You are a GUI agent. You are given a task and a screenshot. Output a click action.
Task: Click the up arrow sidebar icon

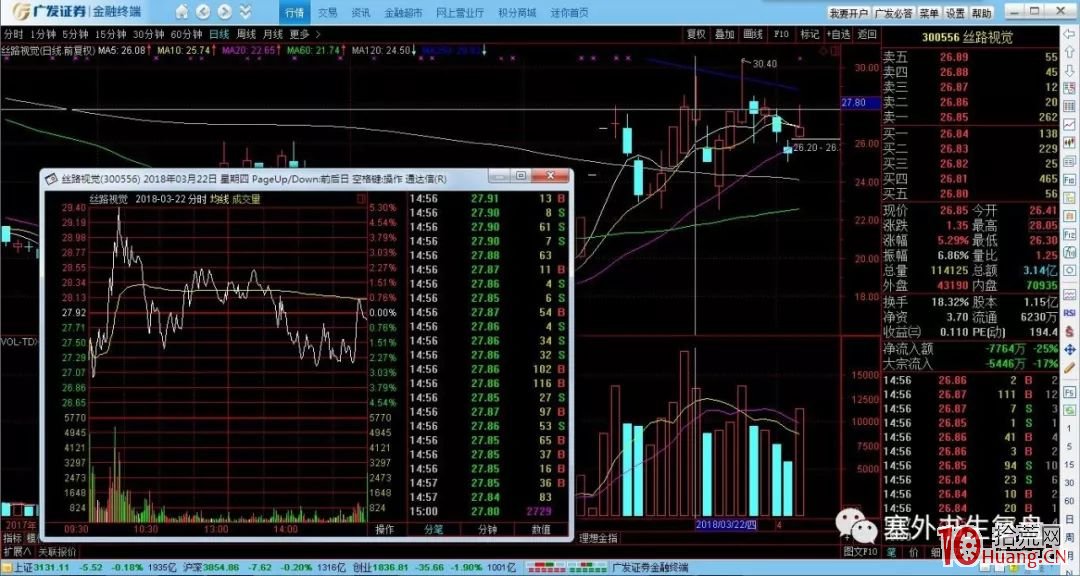pyautogui.click(x=1069, y=52)
